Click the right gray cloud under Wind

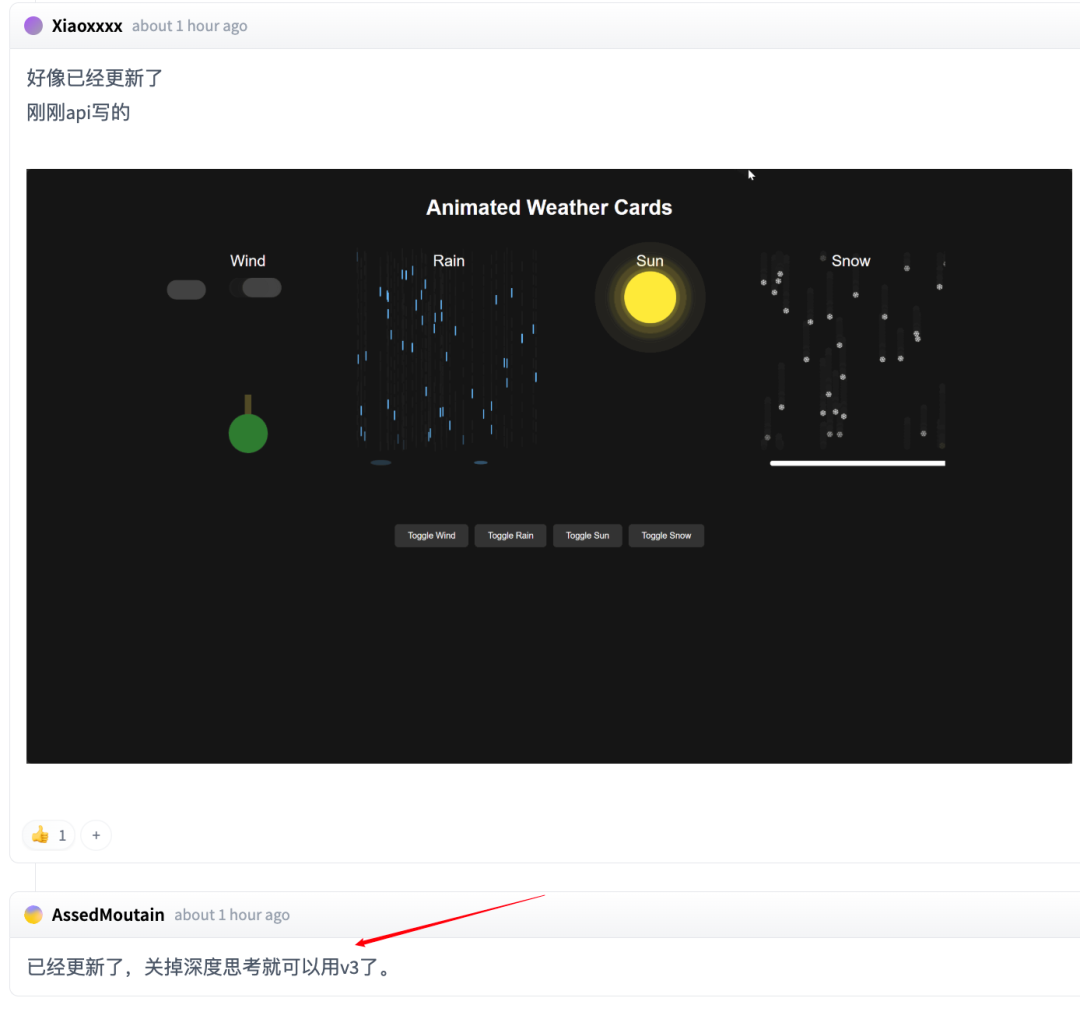tap(261, 287)
